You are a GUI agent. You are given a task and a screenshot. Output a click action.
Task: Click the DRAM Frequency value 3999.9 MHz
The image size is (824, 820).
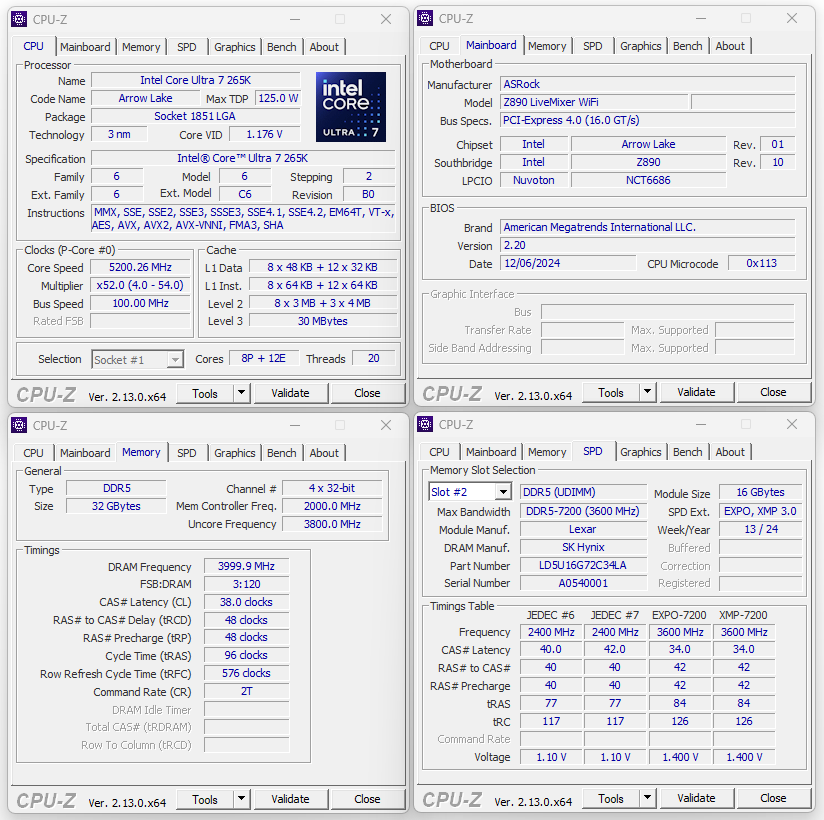click(x=246, y=566)
